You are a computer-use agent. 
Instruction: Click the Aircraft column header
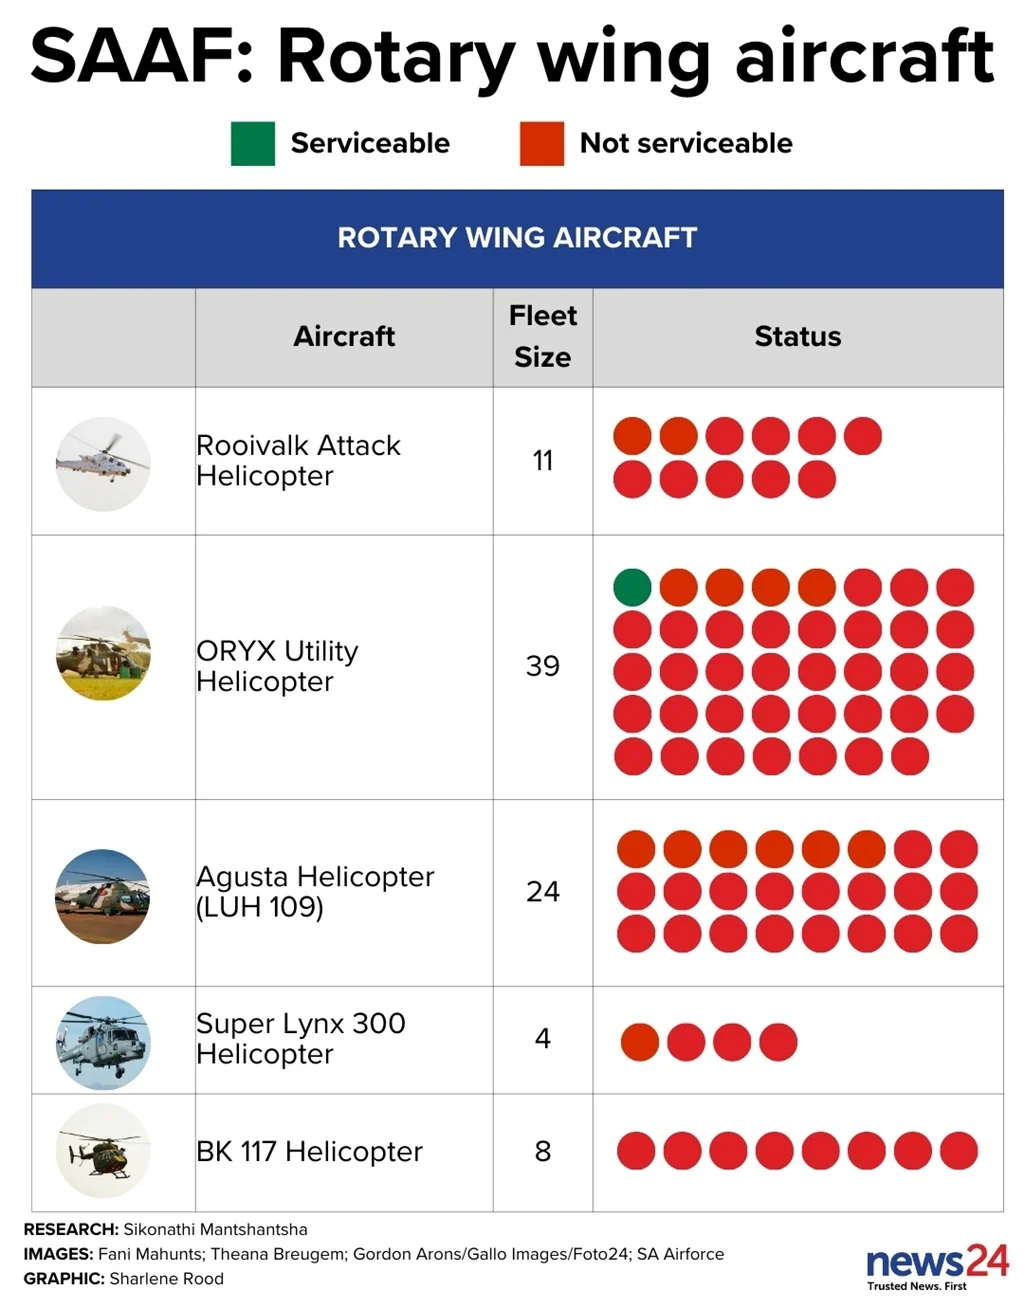(344, 337)
